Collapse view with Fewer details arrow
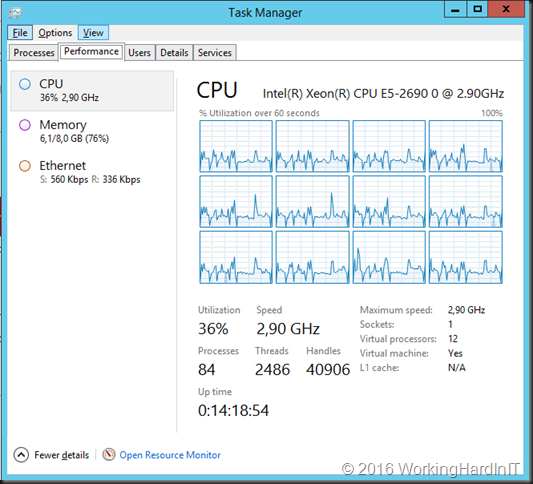The width and height of the screenshot is (533, 484). pyautogui.click(x=21, y=455)
